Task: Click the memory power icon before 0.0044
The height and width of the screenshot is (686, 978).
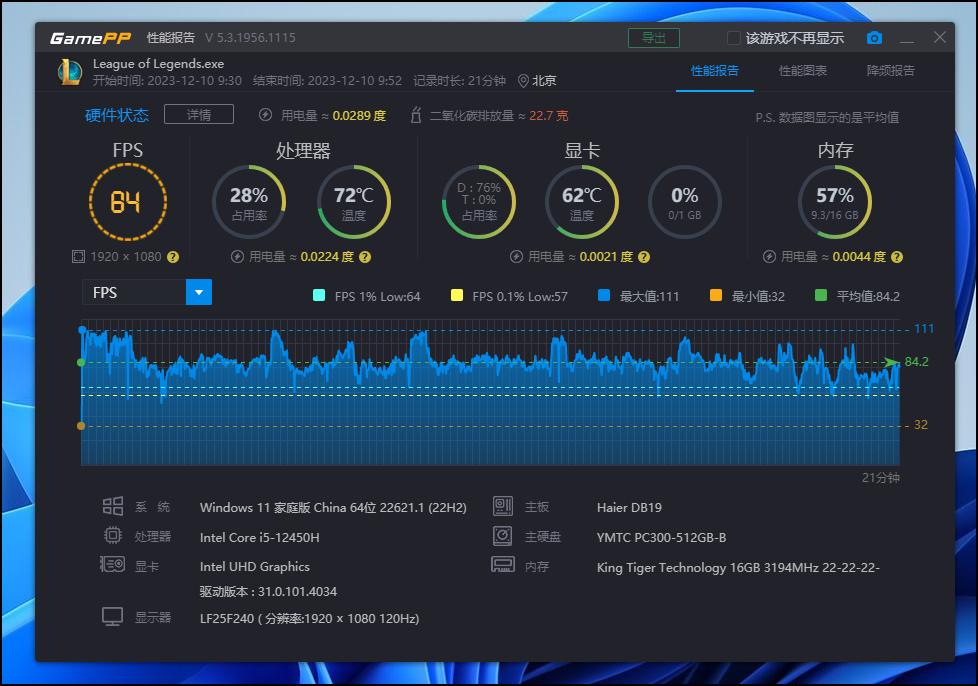Action: (x=769, y=256)
